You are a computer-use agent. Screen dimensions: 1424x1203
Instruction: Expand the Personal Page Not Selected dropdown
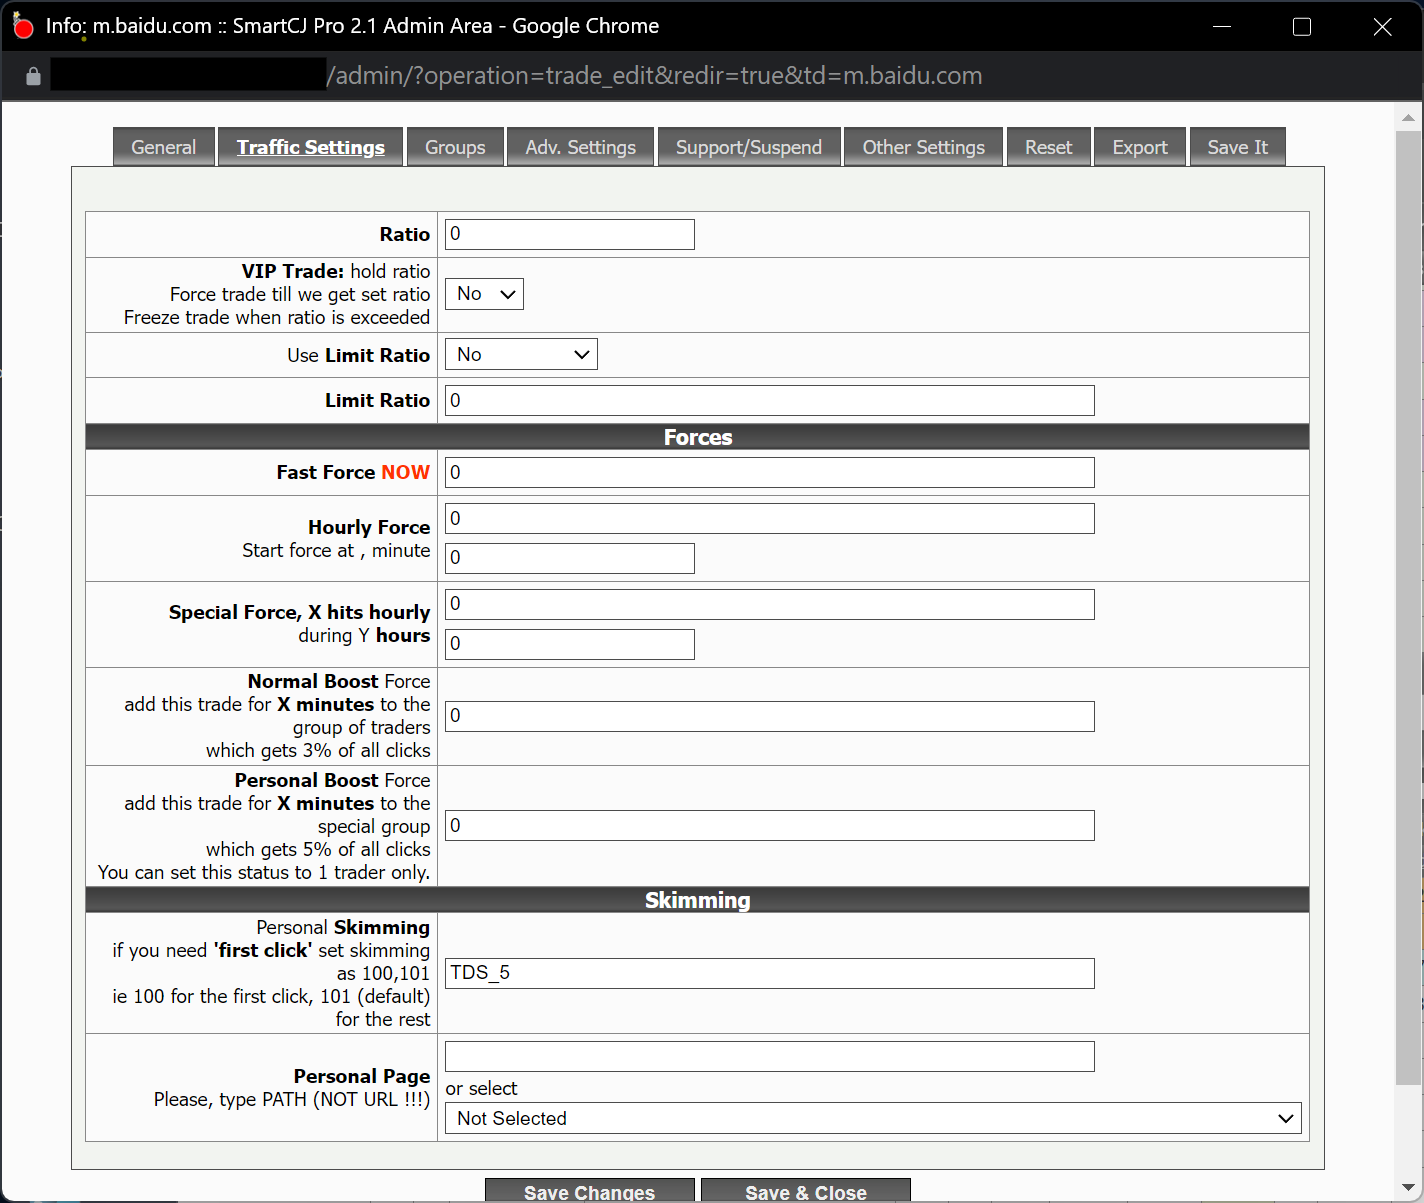click(x=873, y=1118)
